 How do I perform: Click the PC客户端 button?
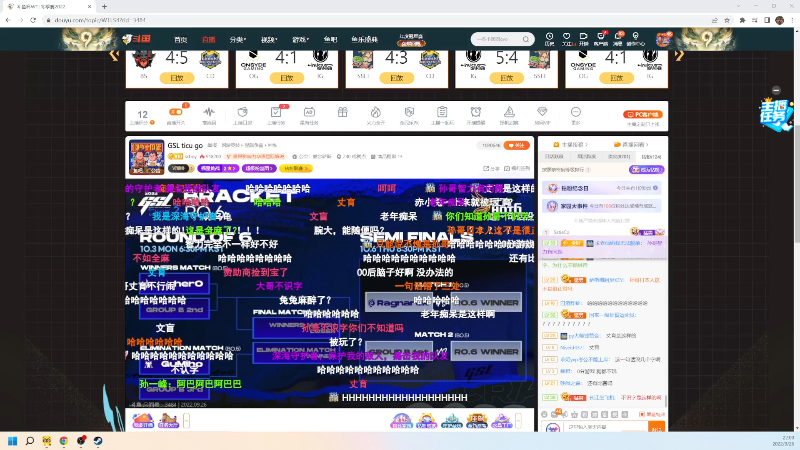coord(643,114)
